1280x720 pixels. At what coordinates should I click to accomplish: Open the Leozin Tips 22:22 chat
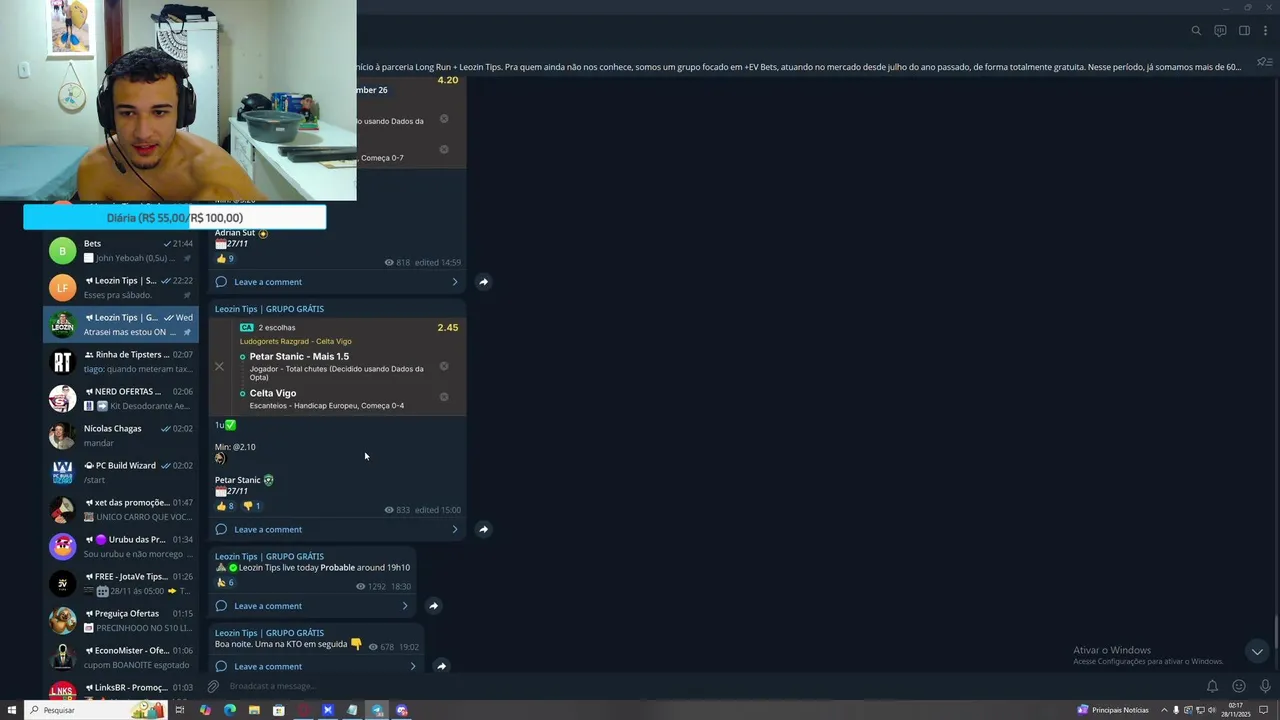point(121,287)
